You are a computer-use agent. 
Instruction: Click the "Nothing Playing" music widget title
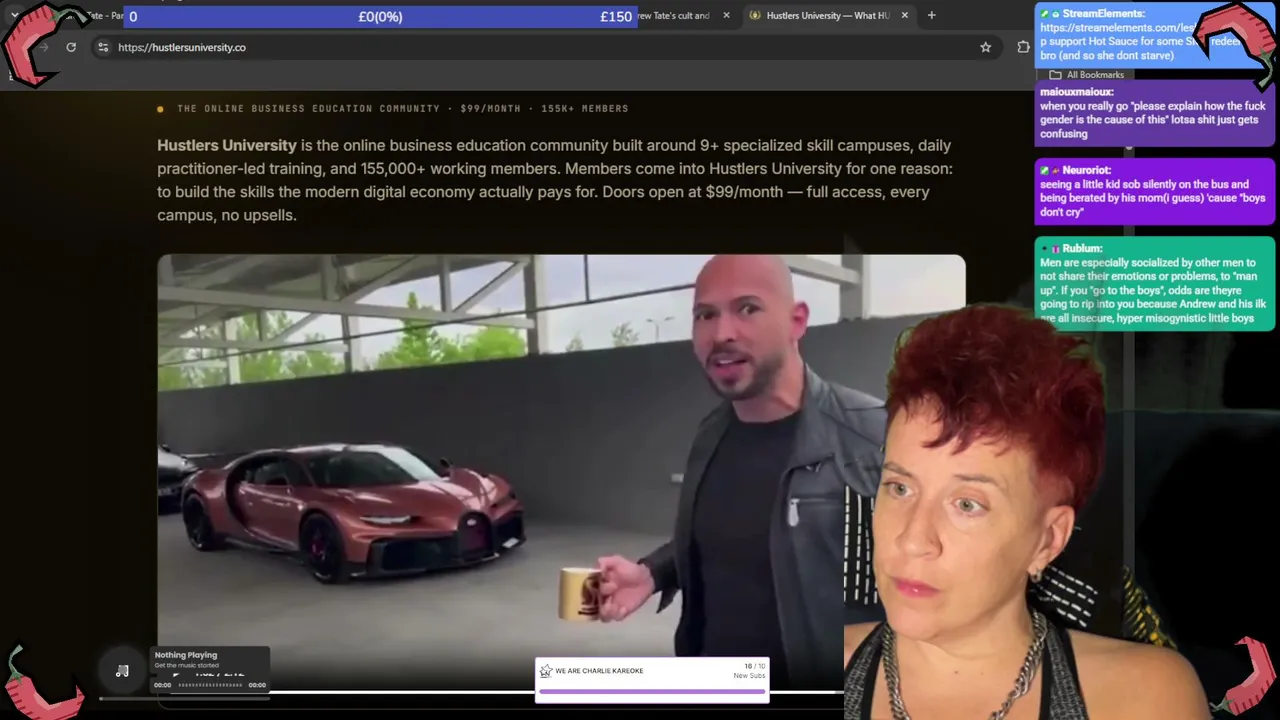pos(185,655)
